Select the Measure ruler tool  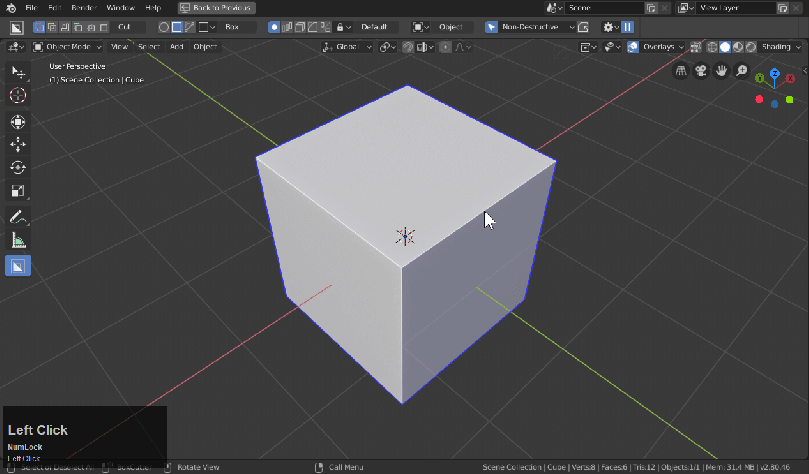(x=18, y=241)
